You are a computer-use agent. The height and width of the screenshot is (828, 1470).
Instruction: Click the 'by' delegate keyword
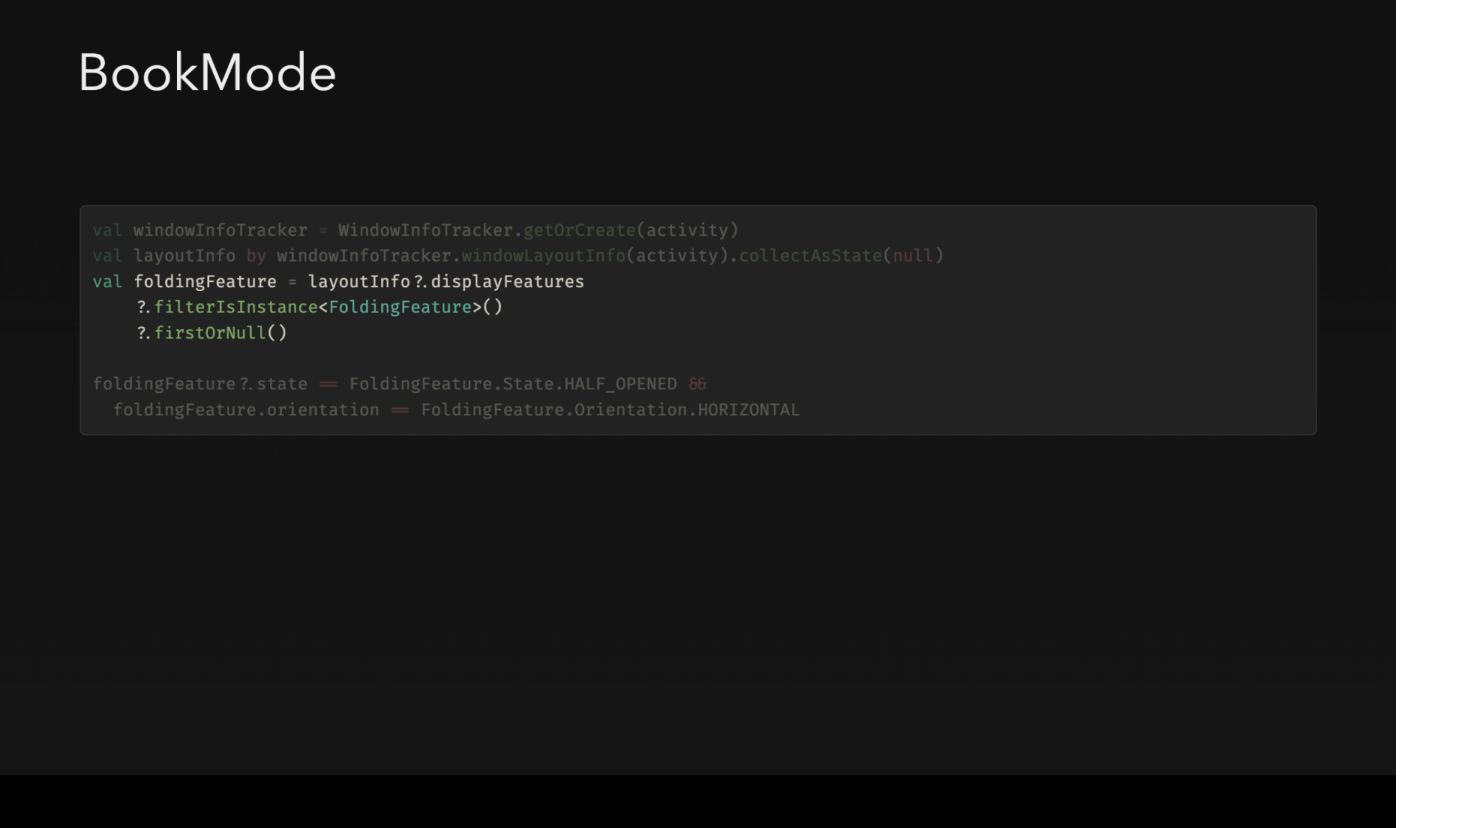[256, 256]
